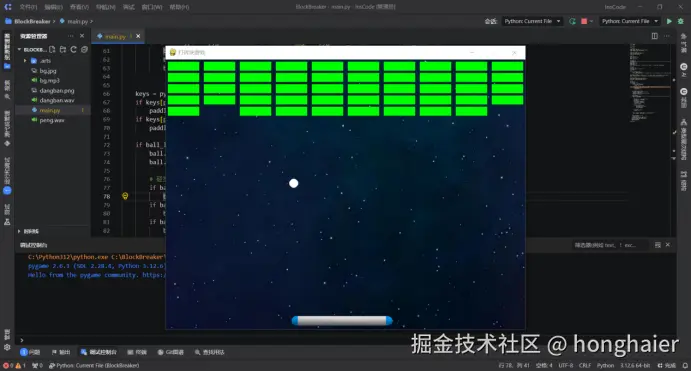Toggle the console list-view icon beside filter
The height and width of the screenshot is (371, 692).
[658, 245]
